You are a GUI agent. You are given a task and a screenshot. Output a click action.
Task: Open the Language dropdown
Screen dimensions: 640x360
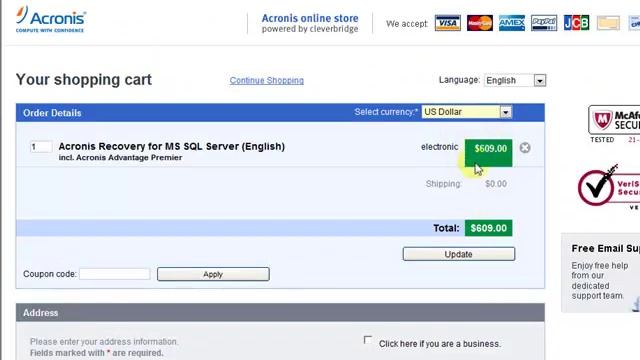[515, 80]
